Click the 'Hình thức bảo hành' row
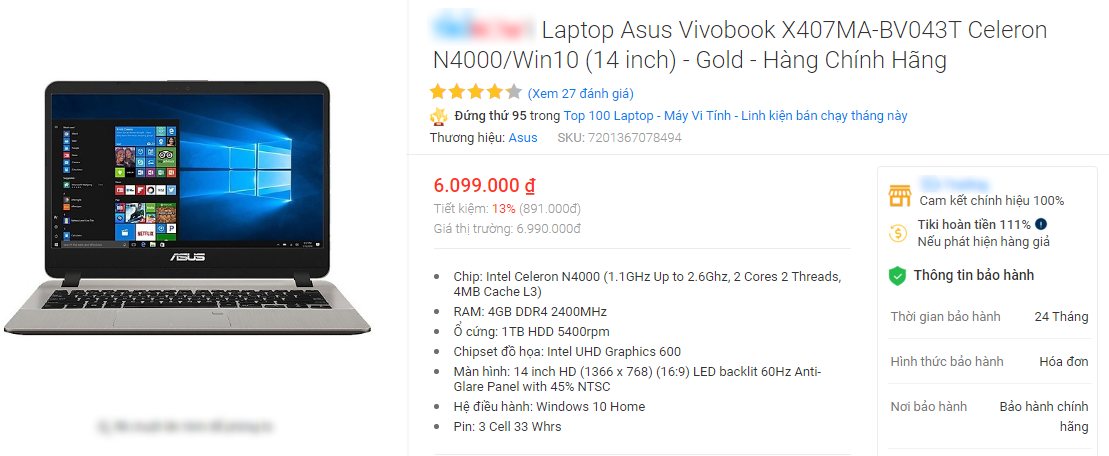1109x456 pixels. [x=989, y=361]
